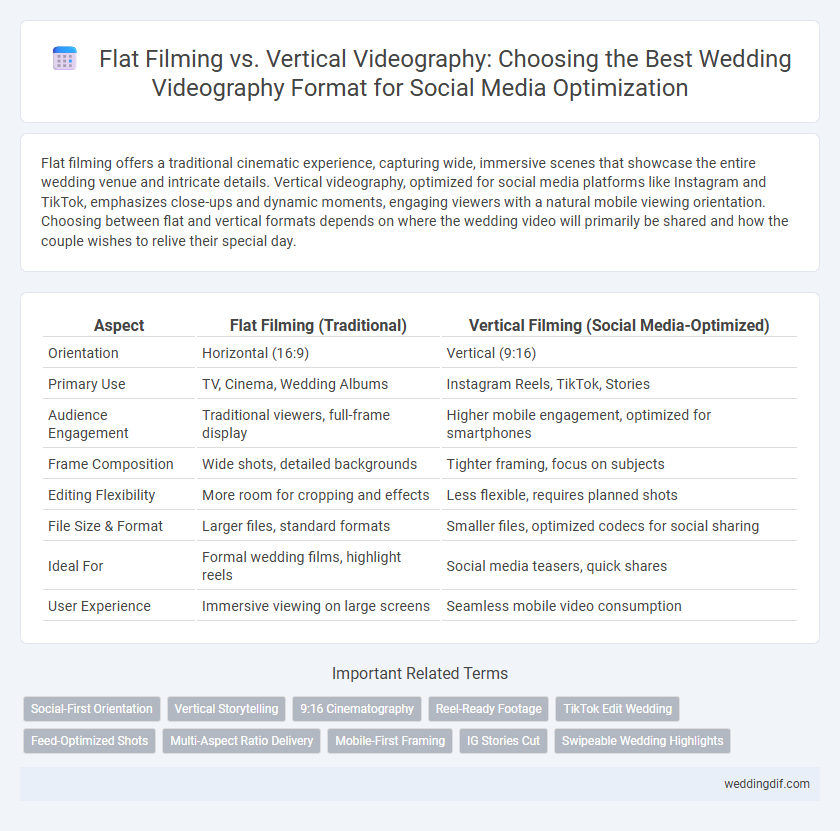Select the 9:16 Cinematography tag
840x831 pixels.
357,709
